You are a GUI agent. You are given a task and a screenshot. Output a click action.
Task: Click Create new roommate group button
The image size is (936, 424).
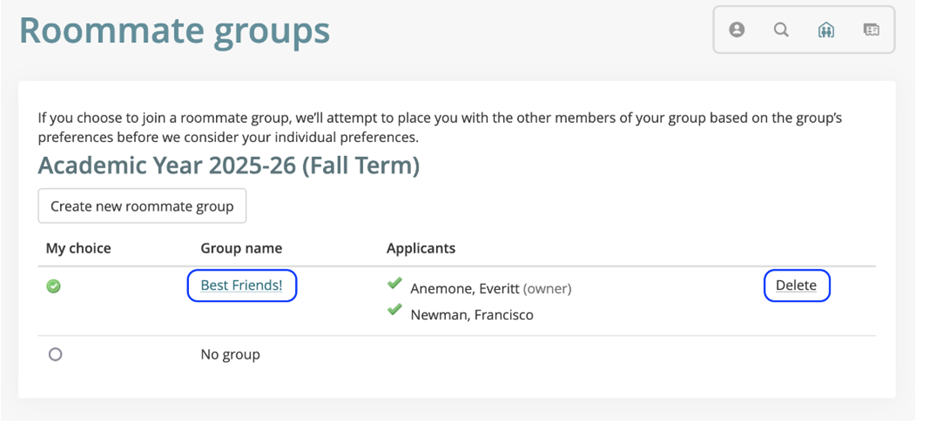(x=142, y=206)
